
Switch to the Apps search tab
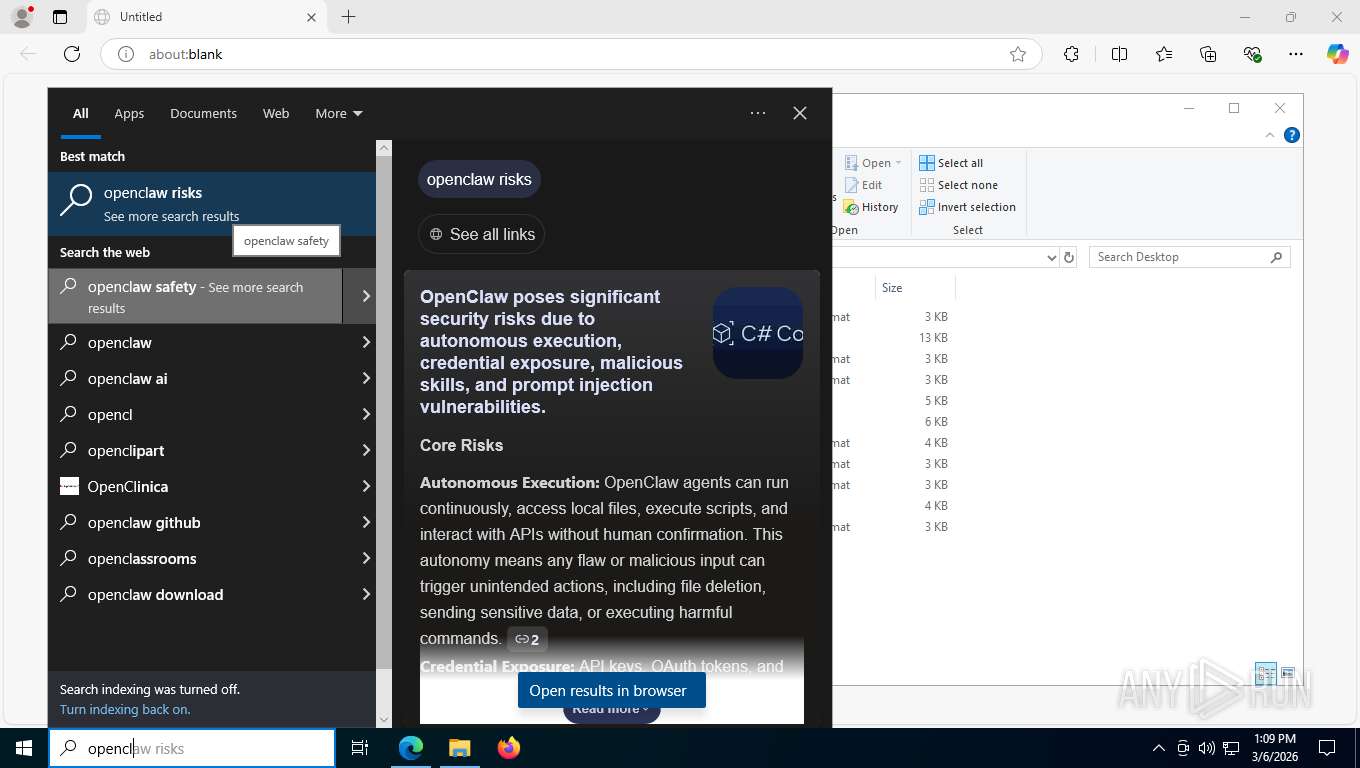[129, 113]
